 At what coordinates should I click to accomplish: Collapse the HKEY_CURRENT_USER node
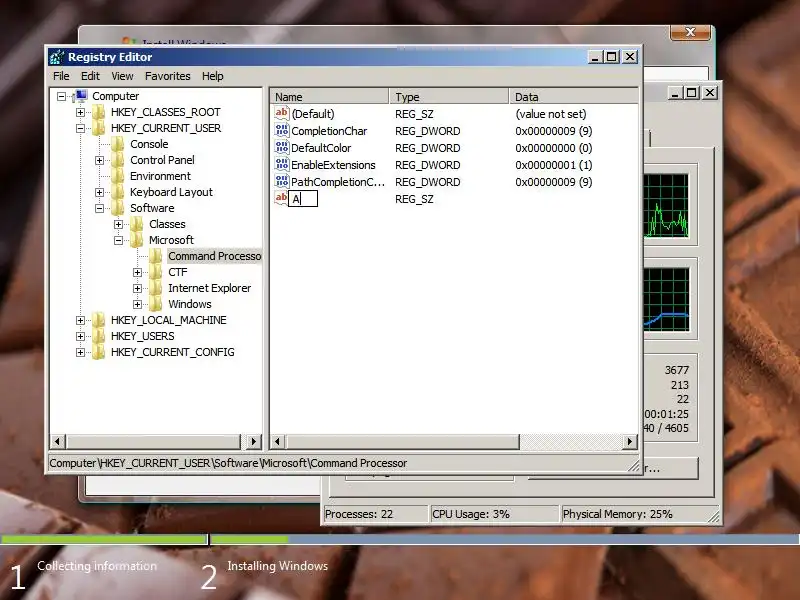tap(80, 128)
